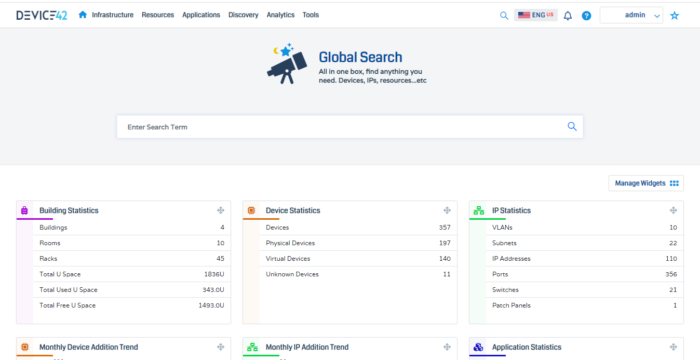Click the IP Statistics green network icon
The image size is (700, 360).
(479, 210)
